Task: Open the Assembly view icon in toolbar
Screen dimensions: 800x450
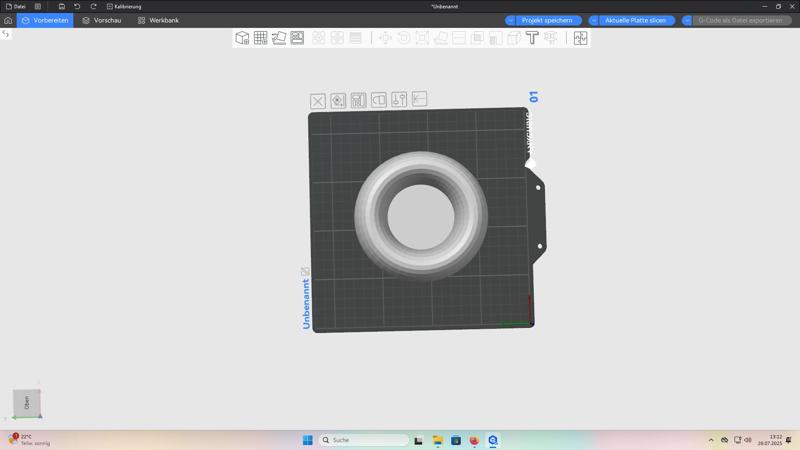Action: point(580,38)
